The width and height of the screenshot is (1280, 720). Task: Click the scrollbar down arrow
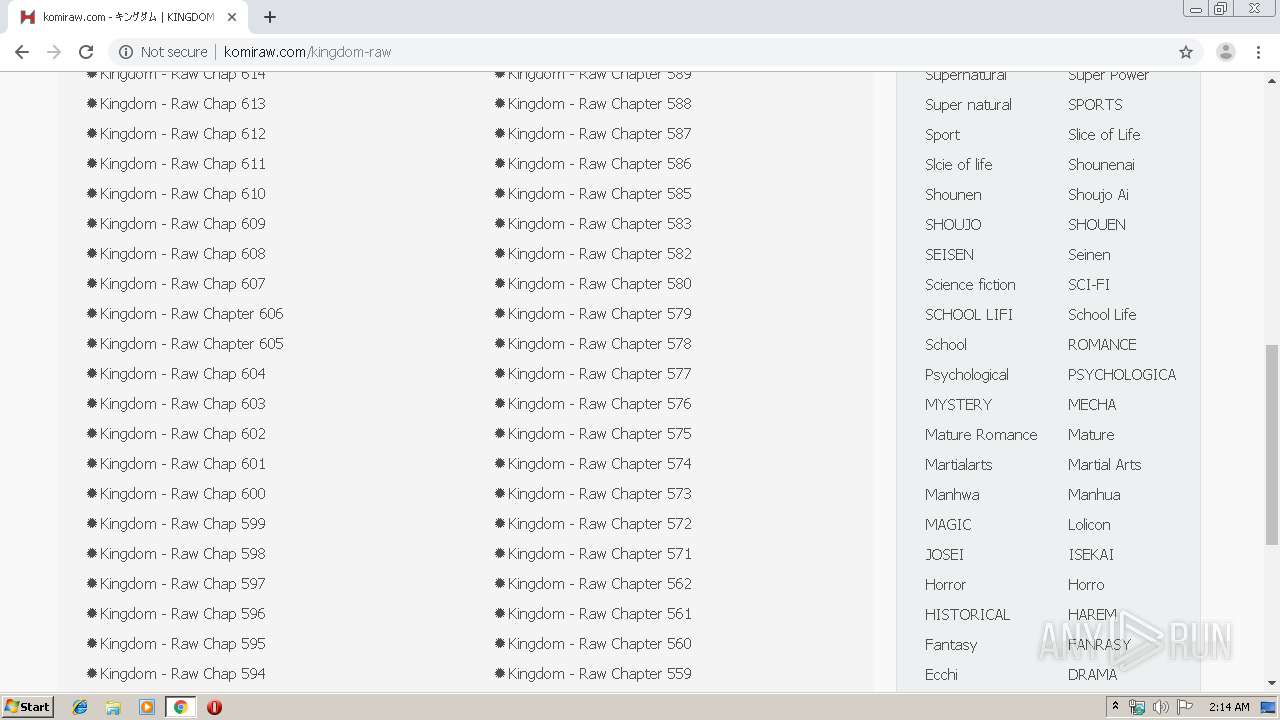point(1272,683)
